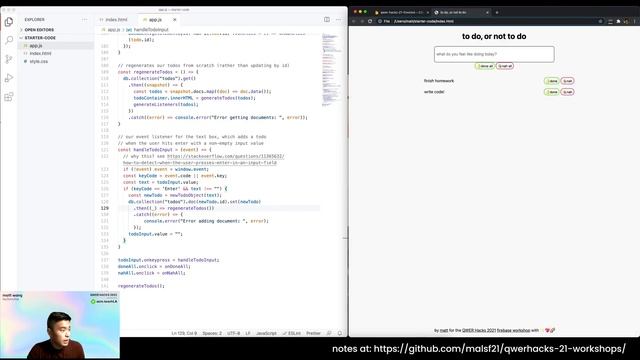Reload the browser page
Viewport: 640px width, 360px height.
pyautogui.click(x=370, y=21)
